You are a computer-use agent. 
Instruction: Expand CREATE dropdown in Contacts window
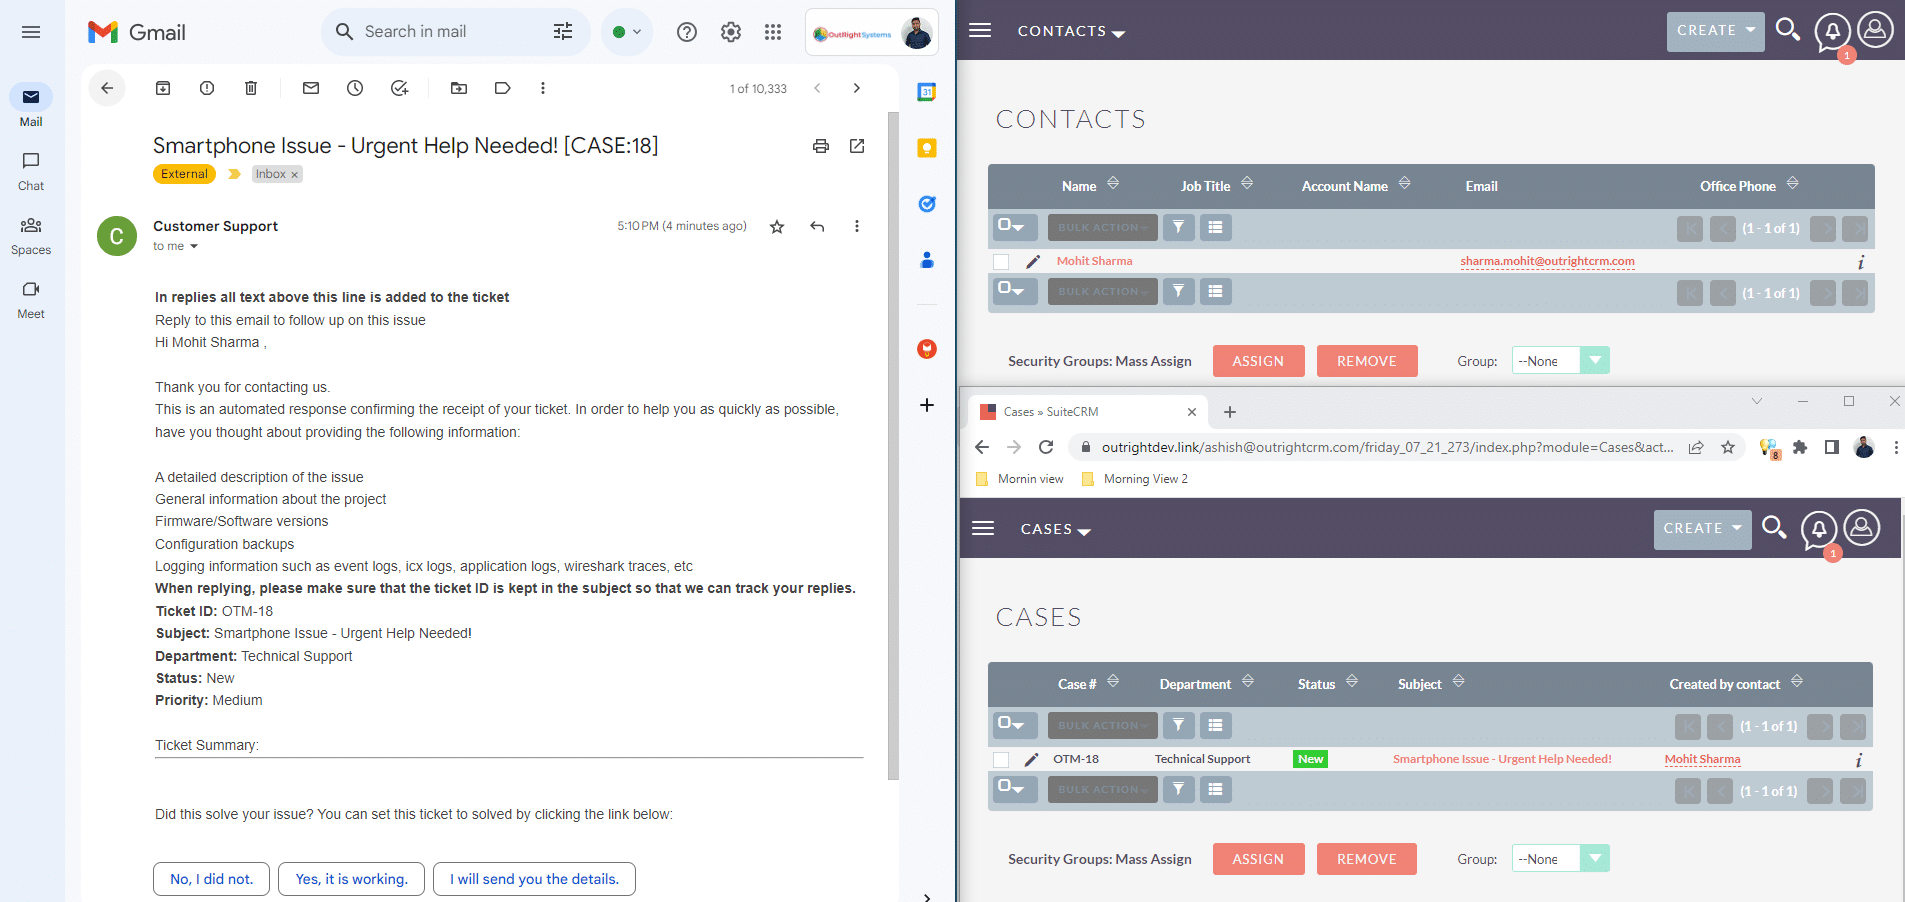(1716, 31)
